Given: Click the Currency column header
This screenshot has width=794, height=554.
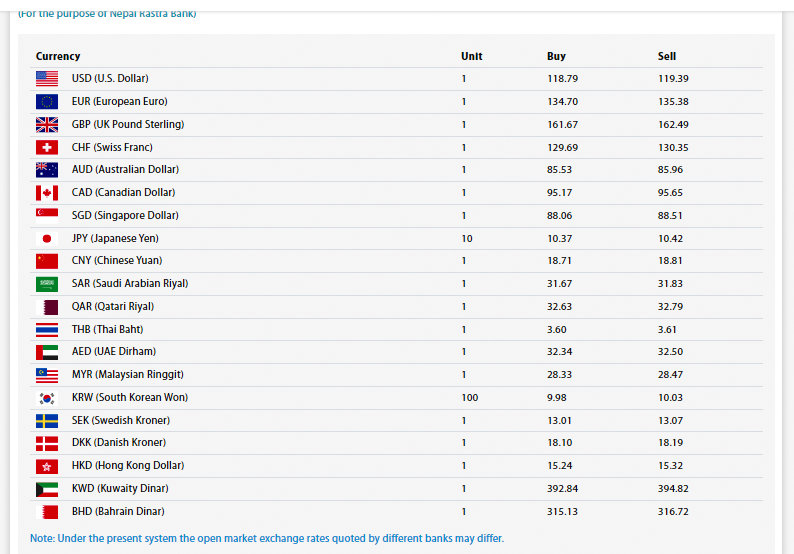Looking at the screenshot, I should click(x=58, y=56).
